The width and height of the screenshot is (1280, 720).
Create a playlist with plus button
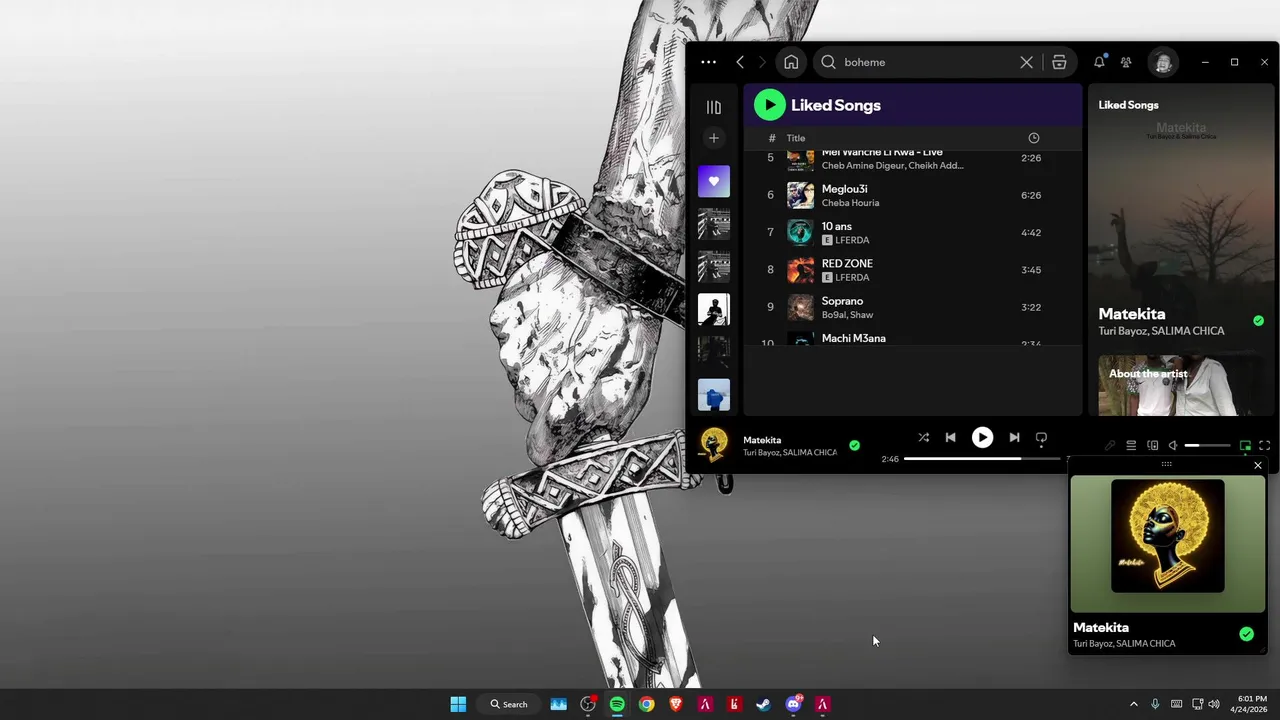(713, 138)
